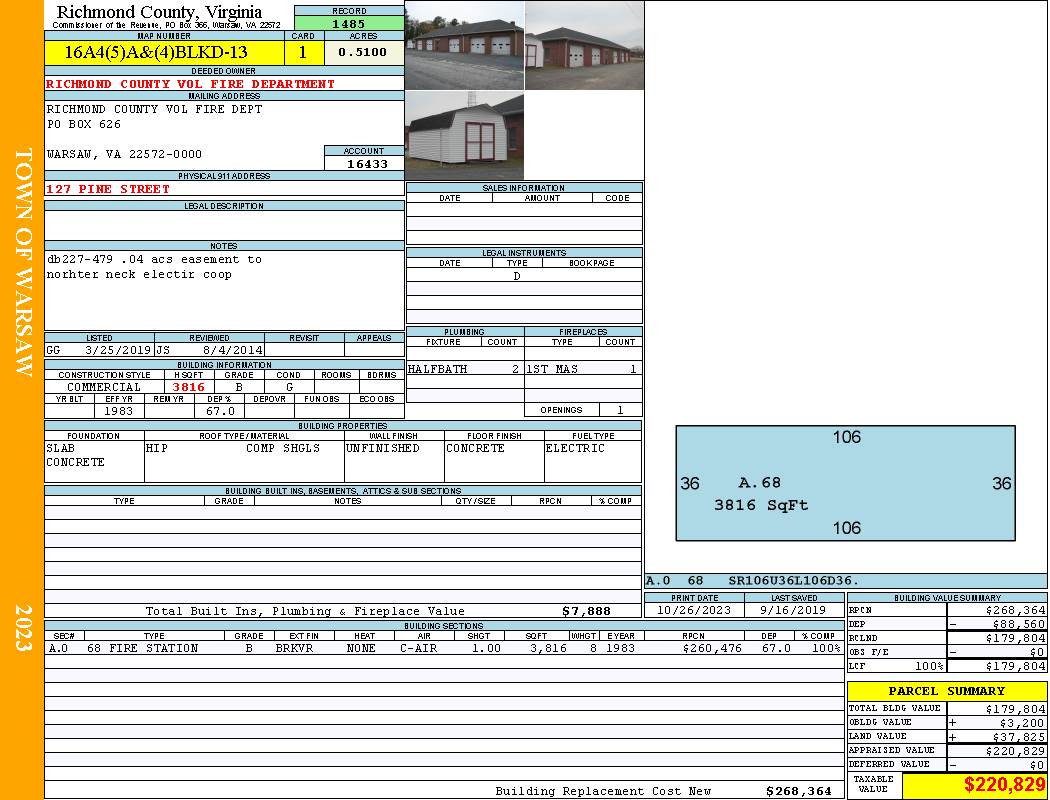Select the deeded owner name in red
Screen dimensions: 1050x800
coord(190,84)
